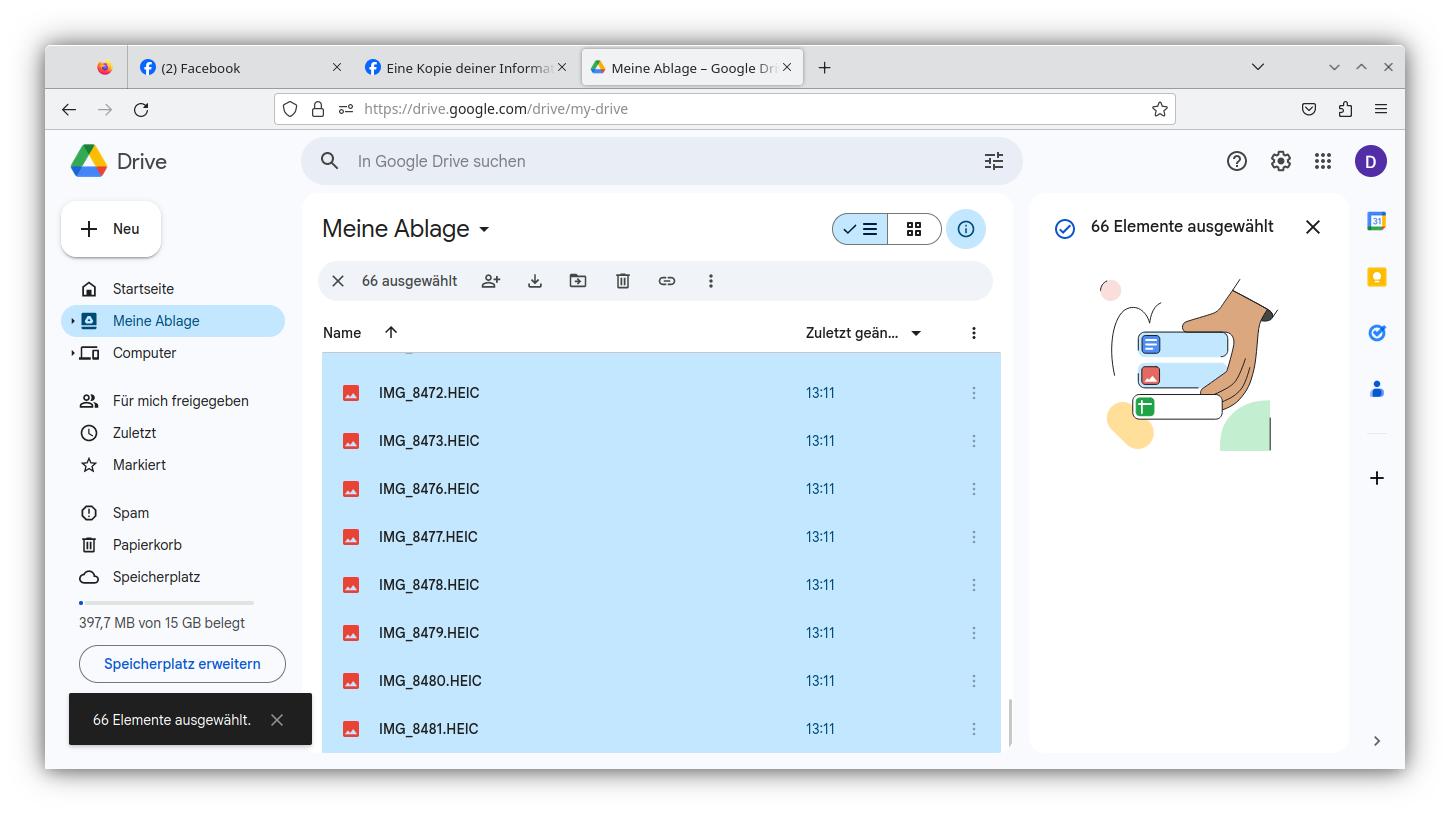Download the selected files
This screenshot has width=1450, height=814.
pyautogui.click(x=535, y=281)
